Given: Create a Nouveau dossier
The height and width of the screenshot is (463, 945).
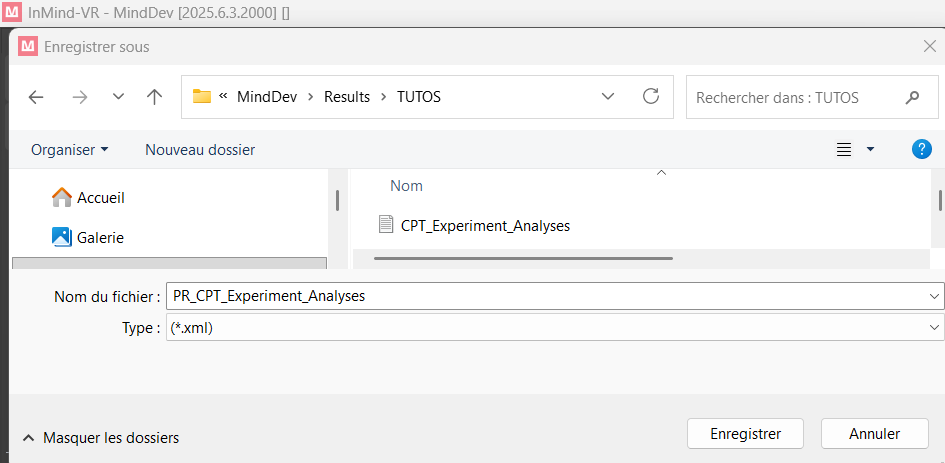Looking at the screenshot, I should [x=200, y=149].
